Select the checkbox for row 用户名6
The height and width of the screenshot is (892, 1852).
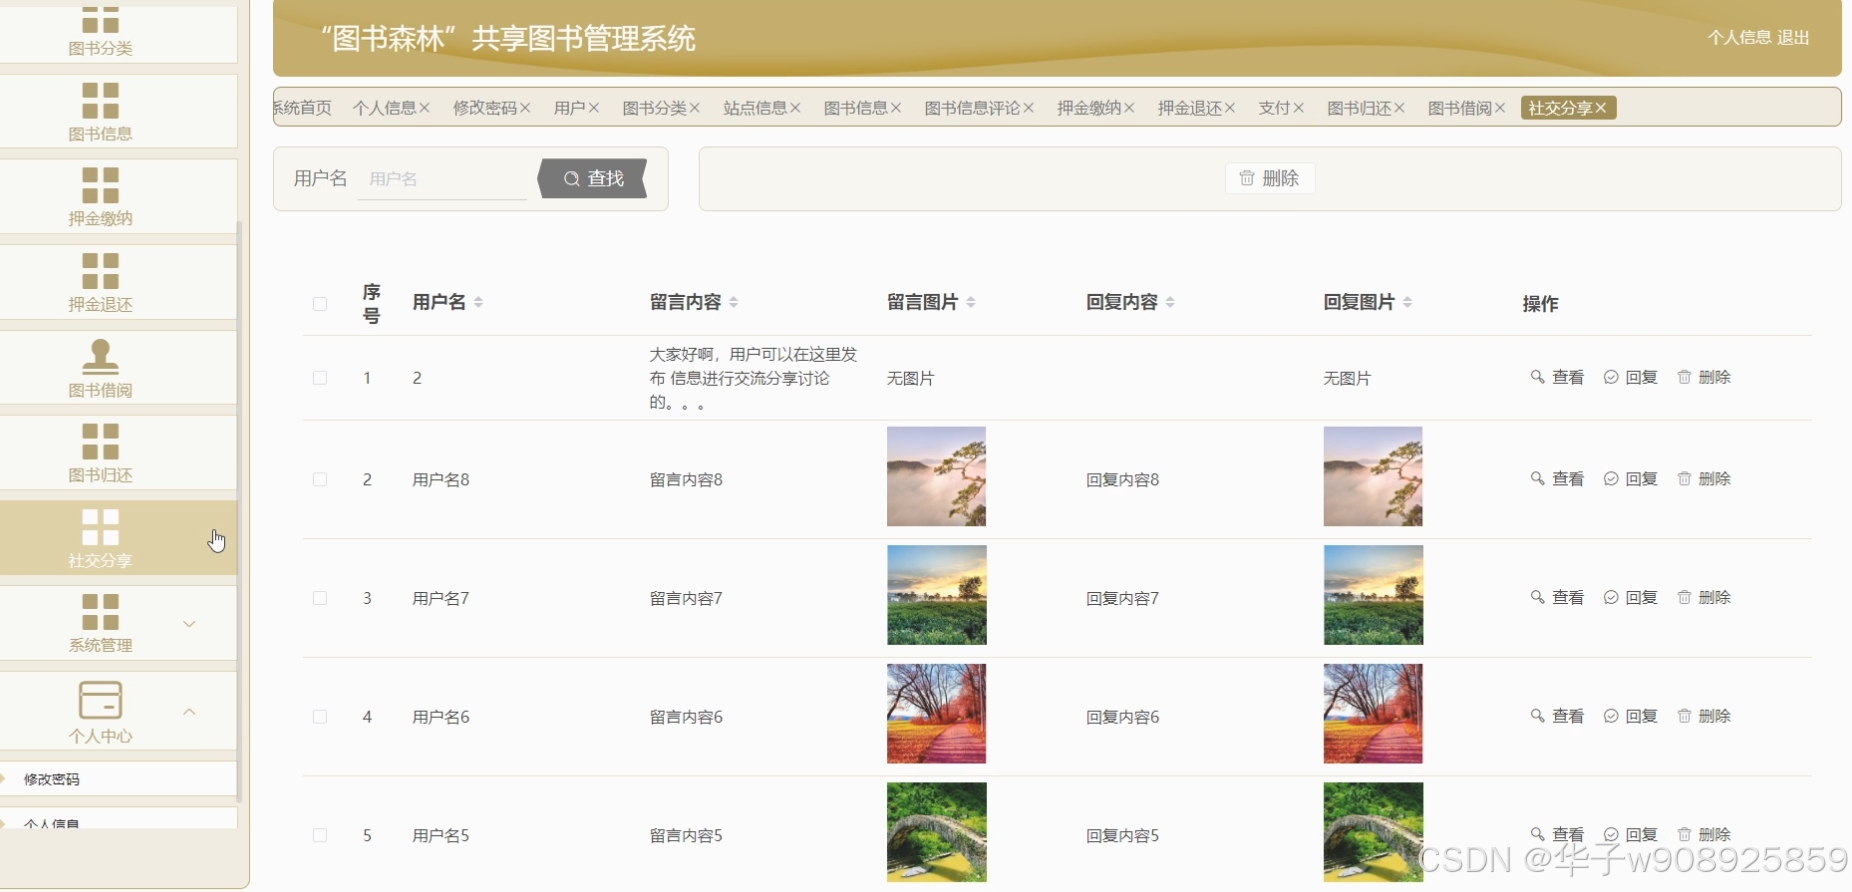[320, 717]
